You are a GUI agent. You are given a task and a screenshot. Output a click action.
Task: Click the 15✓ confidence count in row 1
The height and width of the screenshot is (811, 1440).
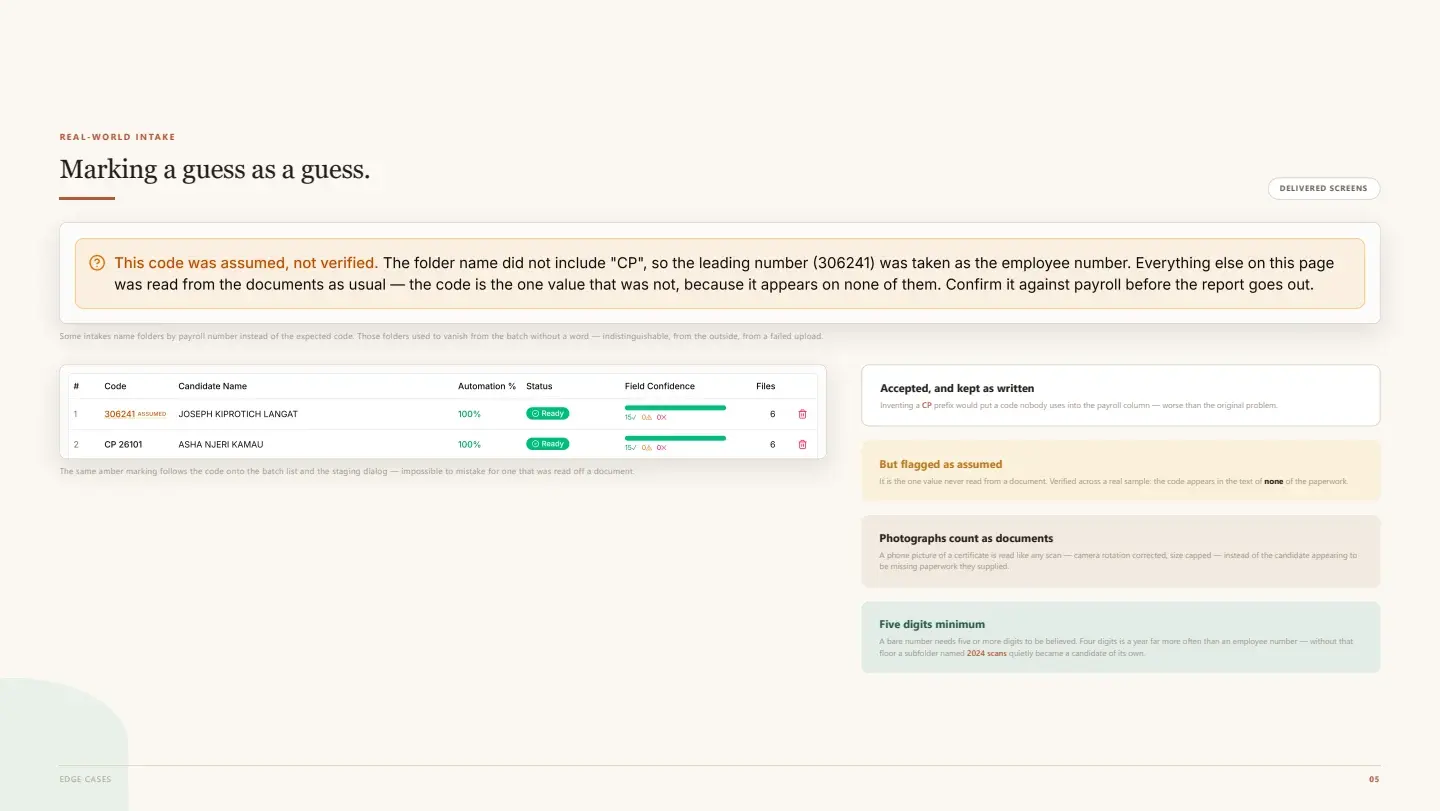(x=630, y=418)
